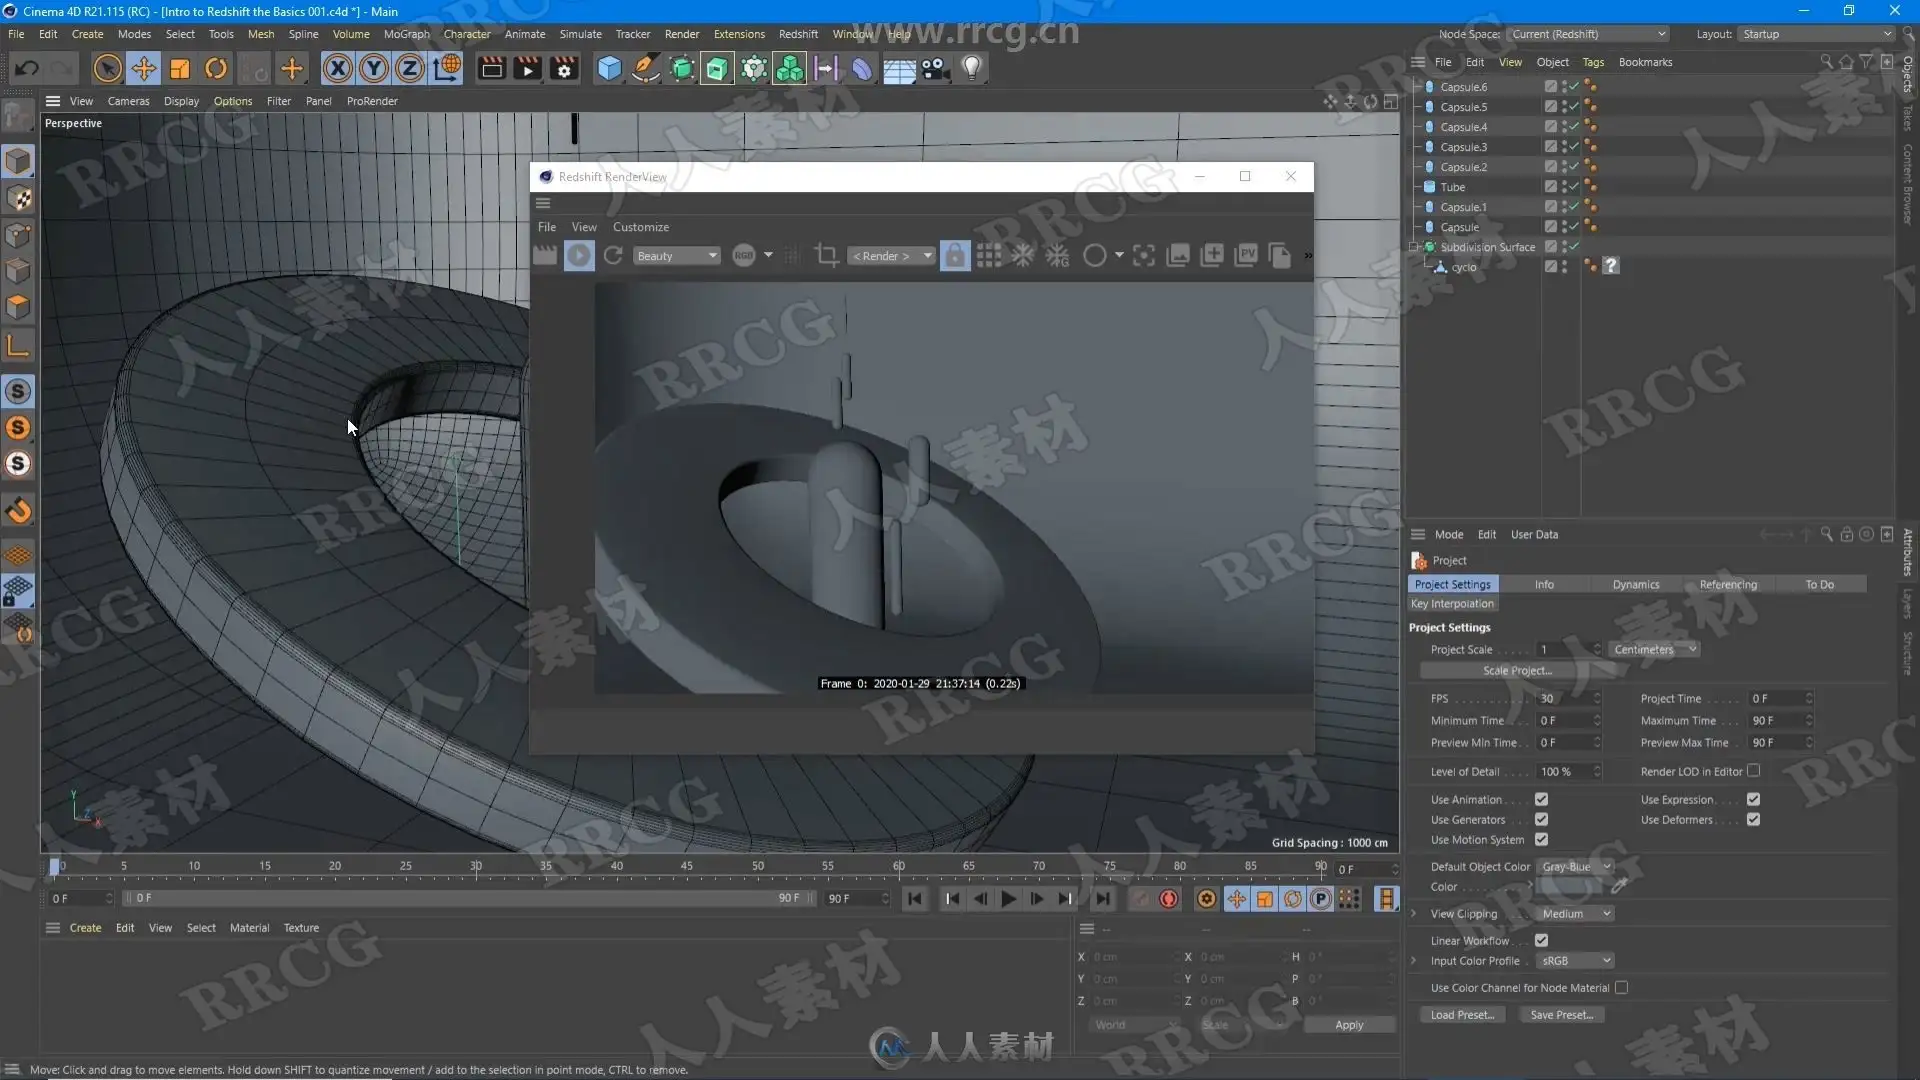Add a Light object from toolbar
The height and width of the screenshot is (1080, 1920).
[x=971, y=69]
